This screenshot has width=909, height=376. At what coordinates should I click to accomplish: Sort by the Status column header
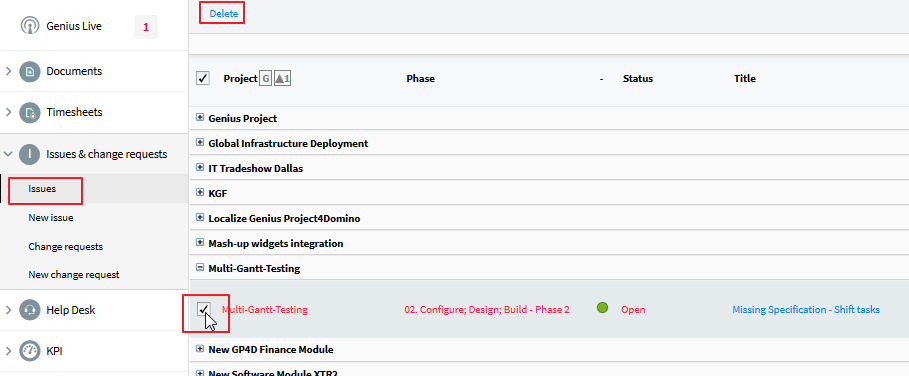[638, 78]
